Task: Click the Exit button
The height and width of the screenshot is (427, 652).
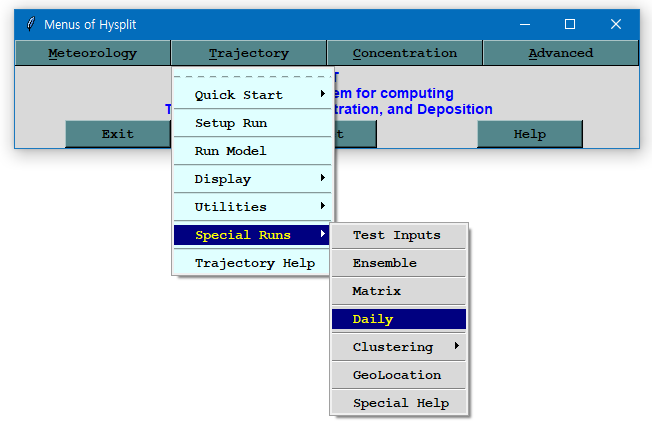Action: click(x=118, y=134)
